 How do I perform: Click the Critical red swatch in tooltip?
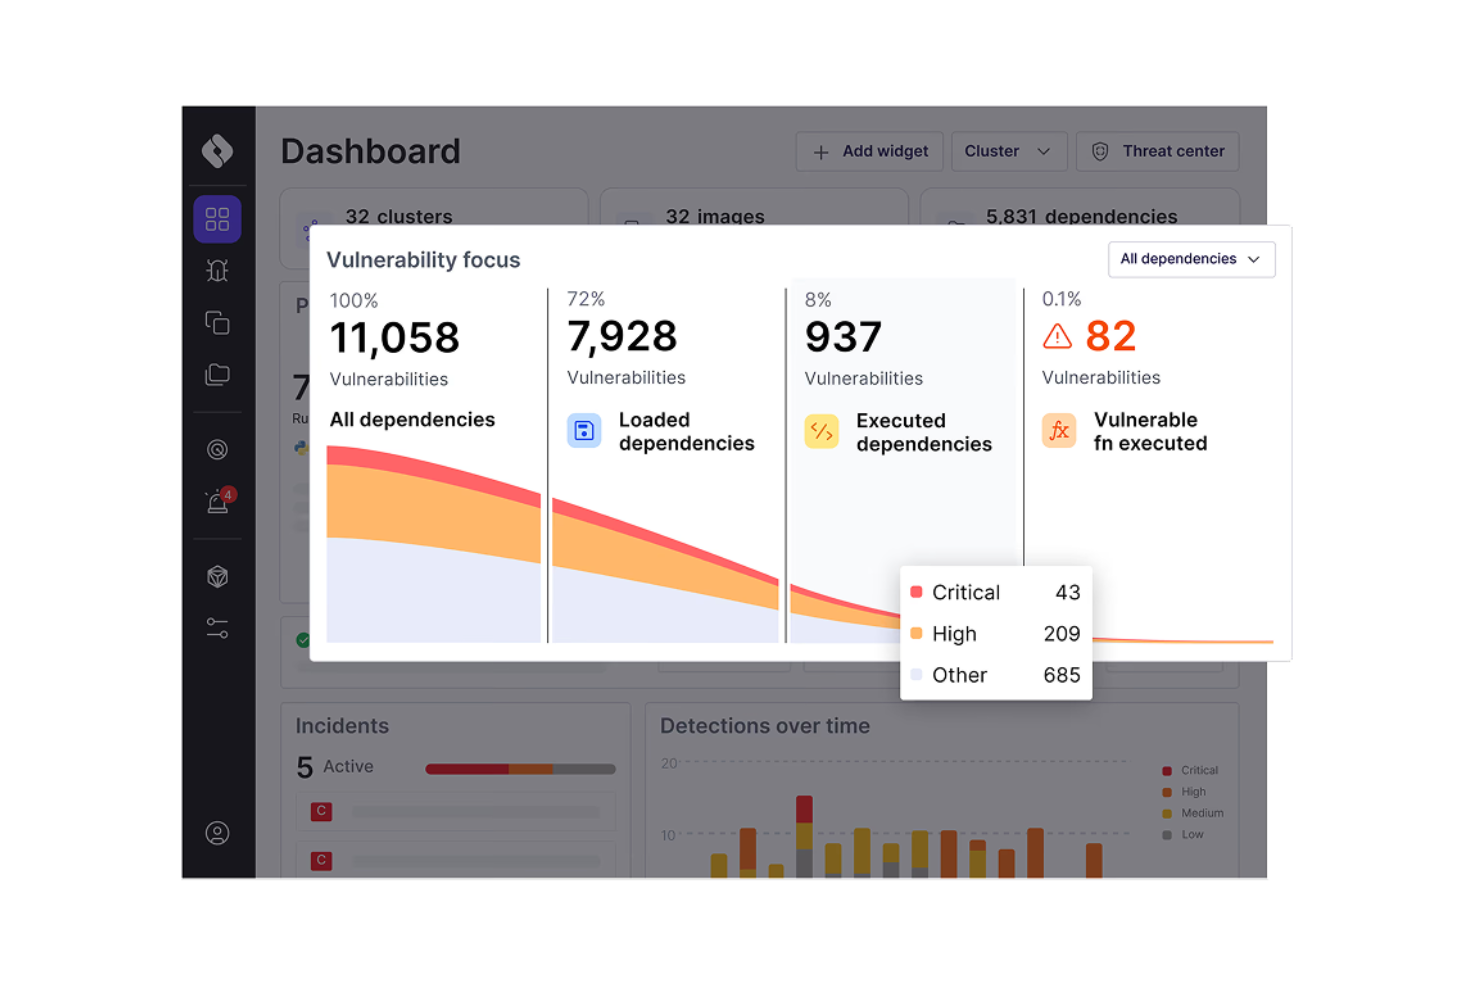916,592
